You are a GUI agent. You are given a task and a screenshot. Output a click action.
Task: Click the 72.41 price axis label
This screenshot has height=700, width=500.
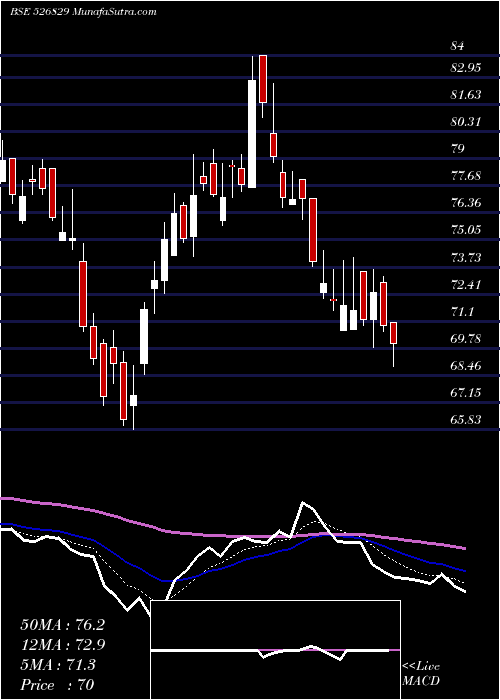click(466, 284)
